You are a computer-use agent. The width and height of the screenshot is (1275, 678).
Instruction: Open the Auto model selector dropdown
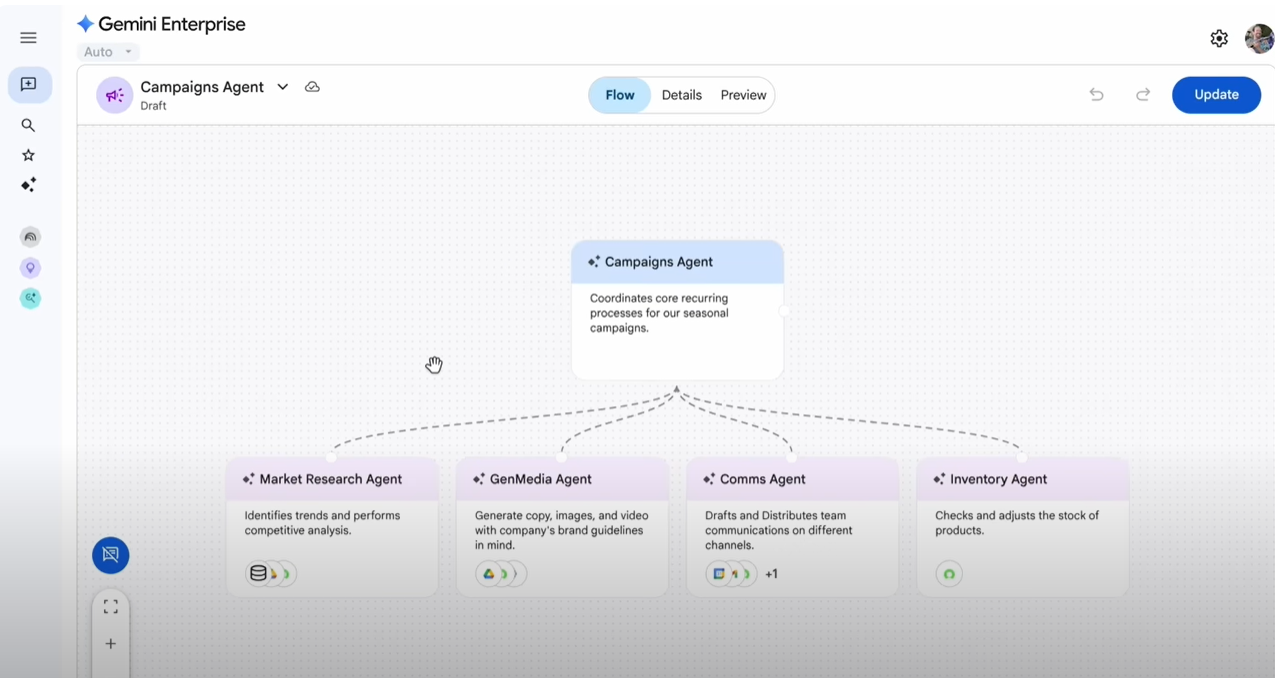108,52
